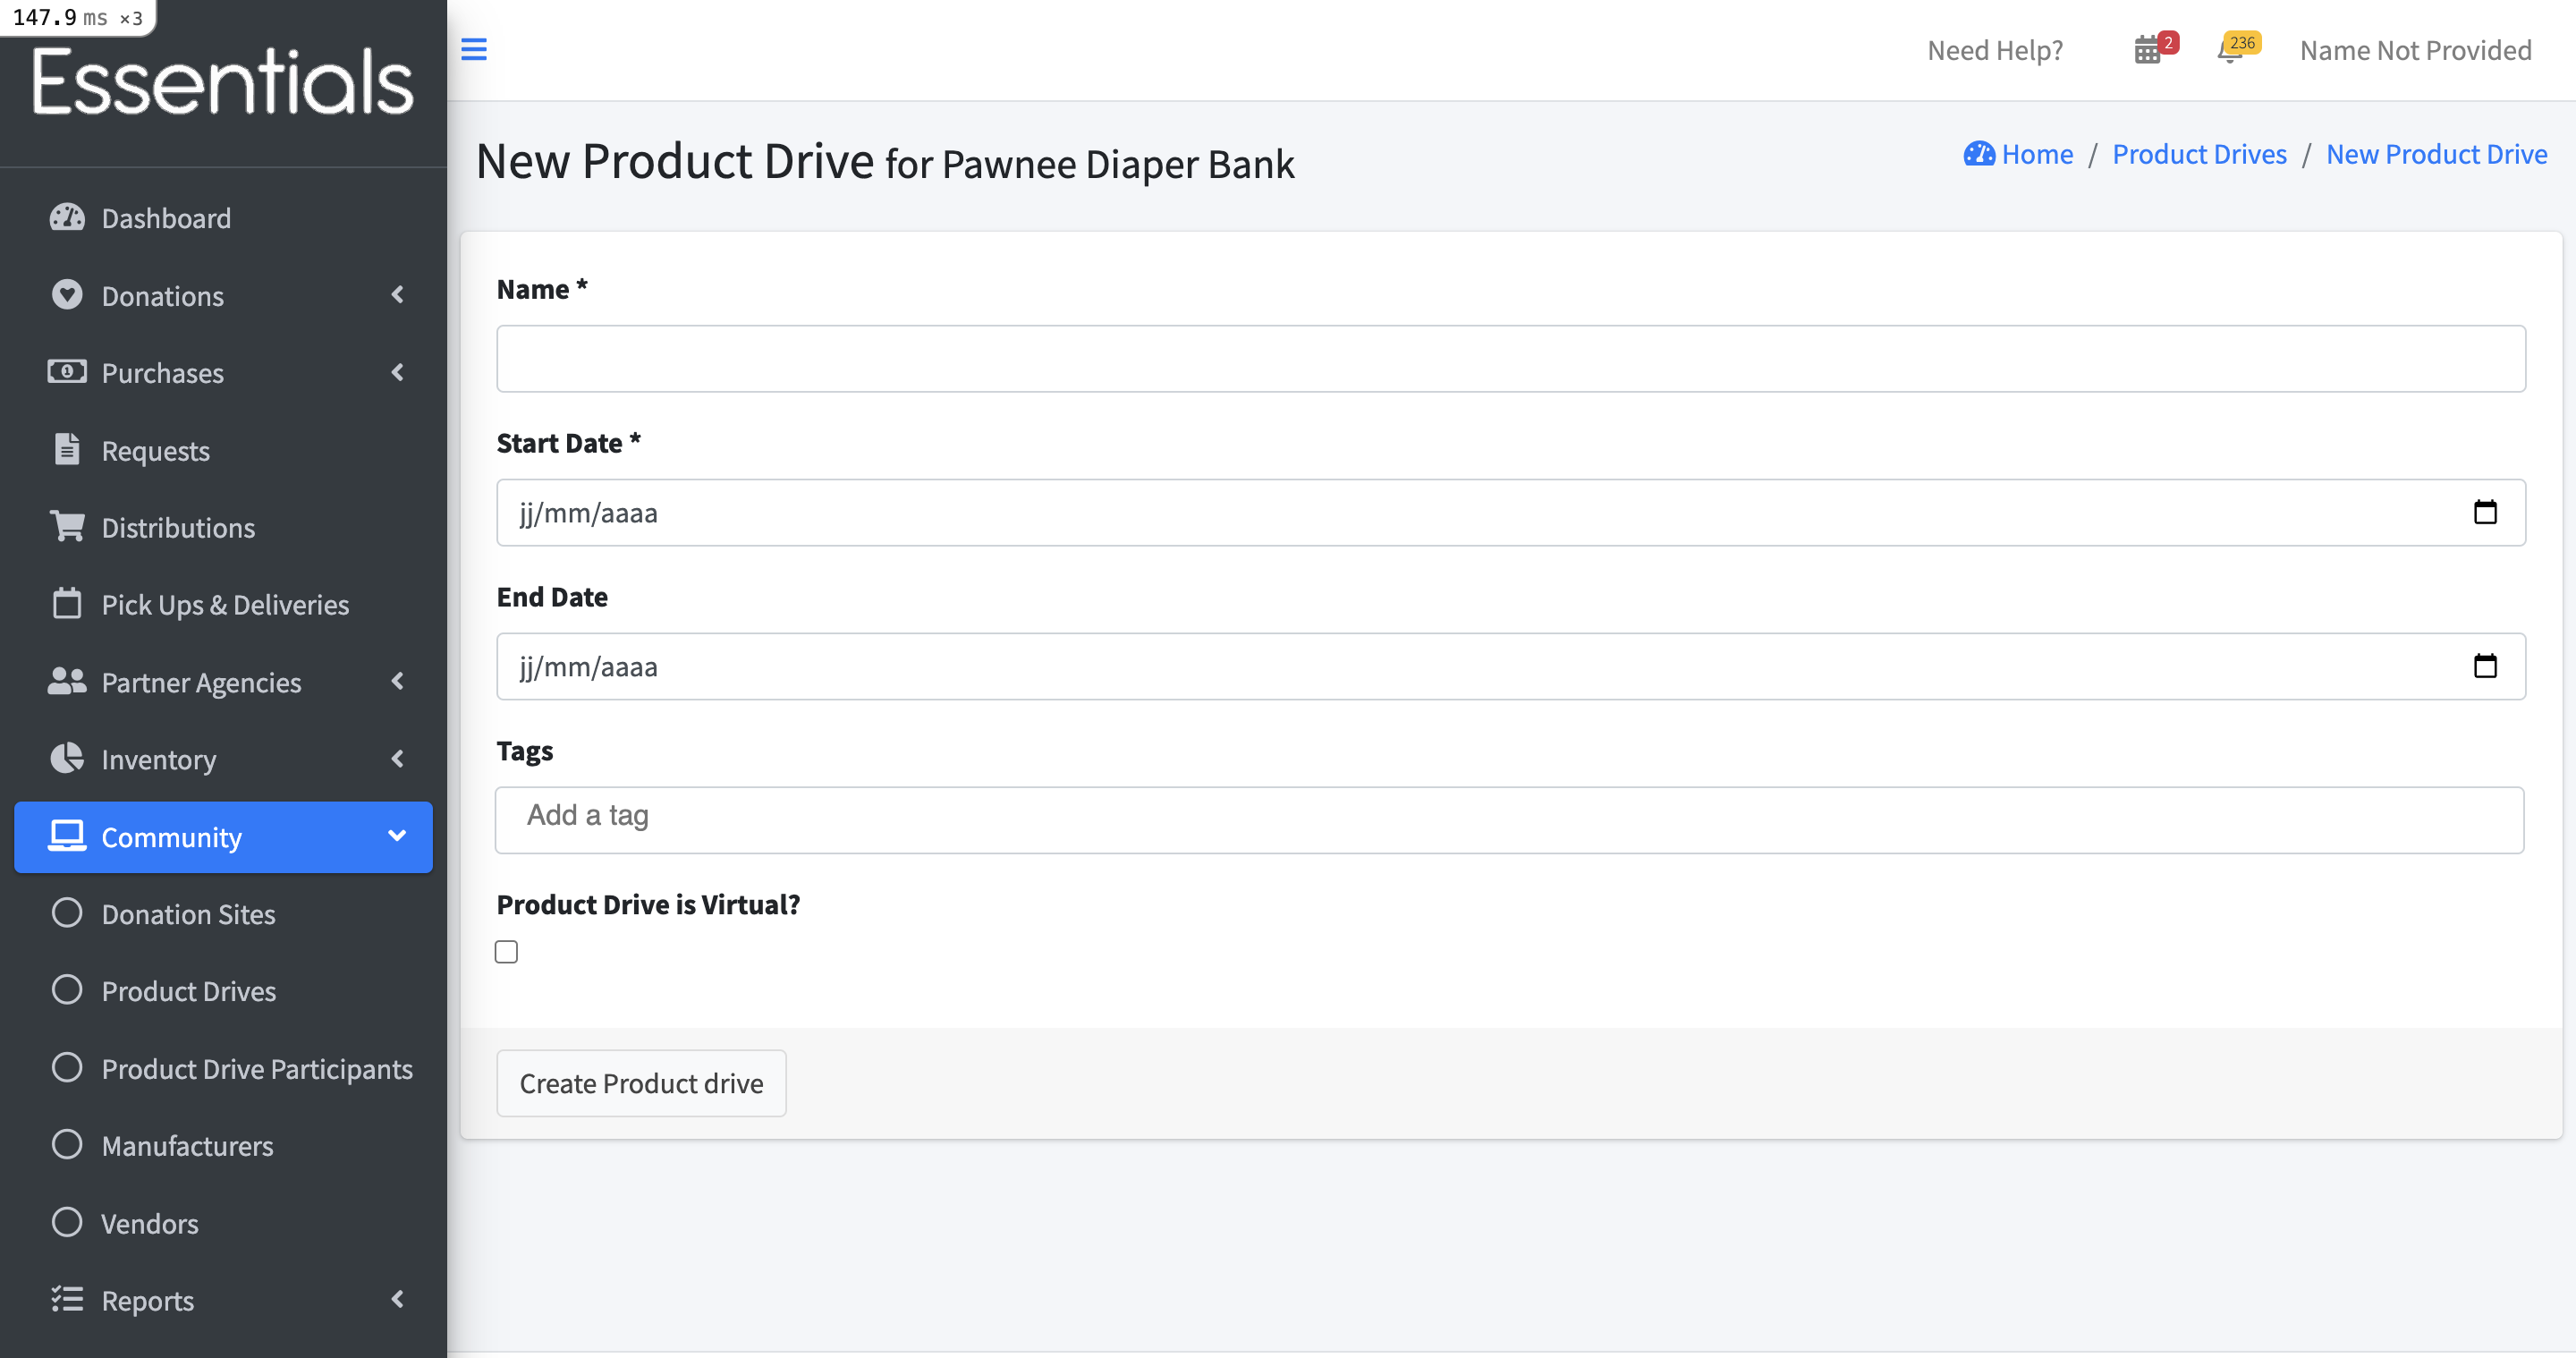Image resolution: width=2576 pixels, height=1358 pixels.
Task: Click the Community laptop icon
Action: pos(67,836)
